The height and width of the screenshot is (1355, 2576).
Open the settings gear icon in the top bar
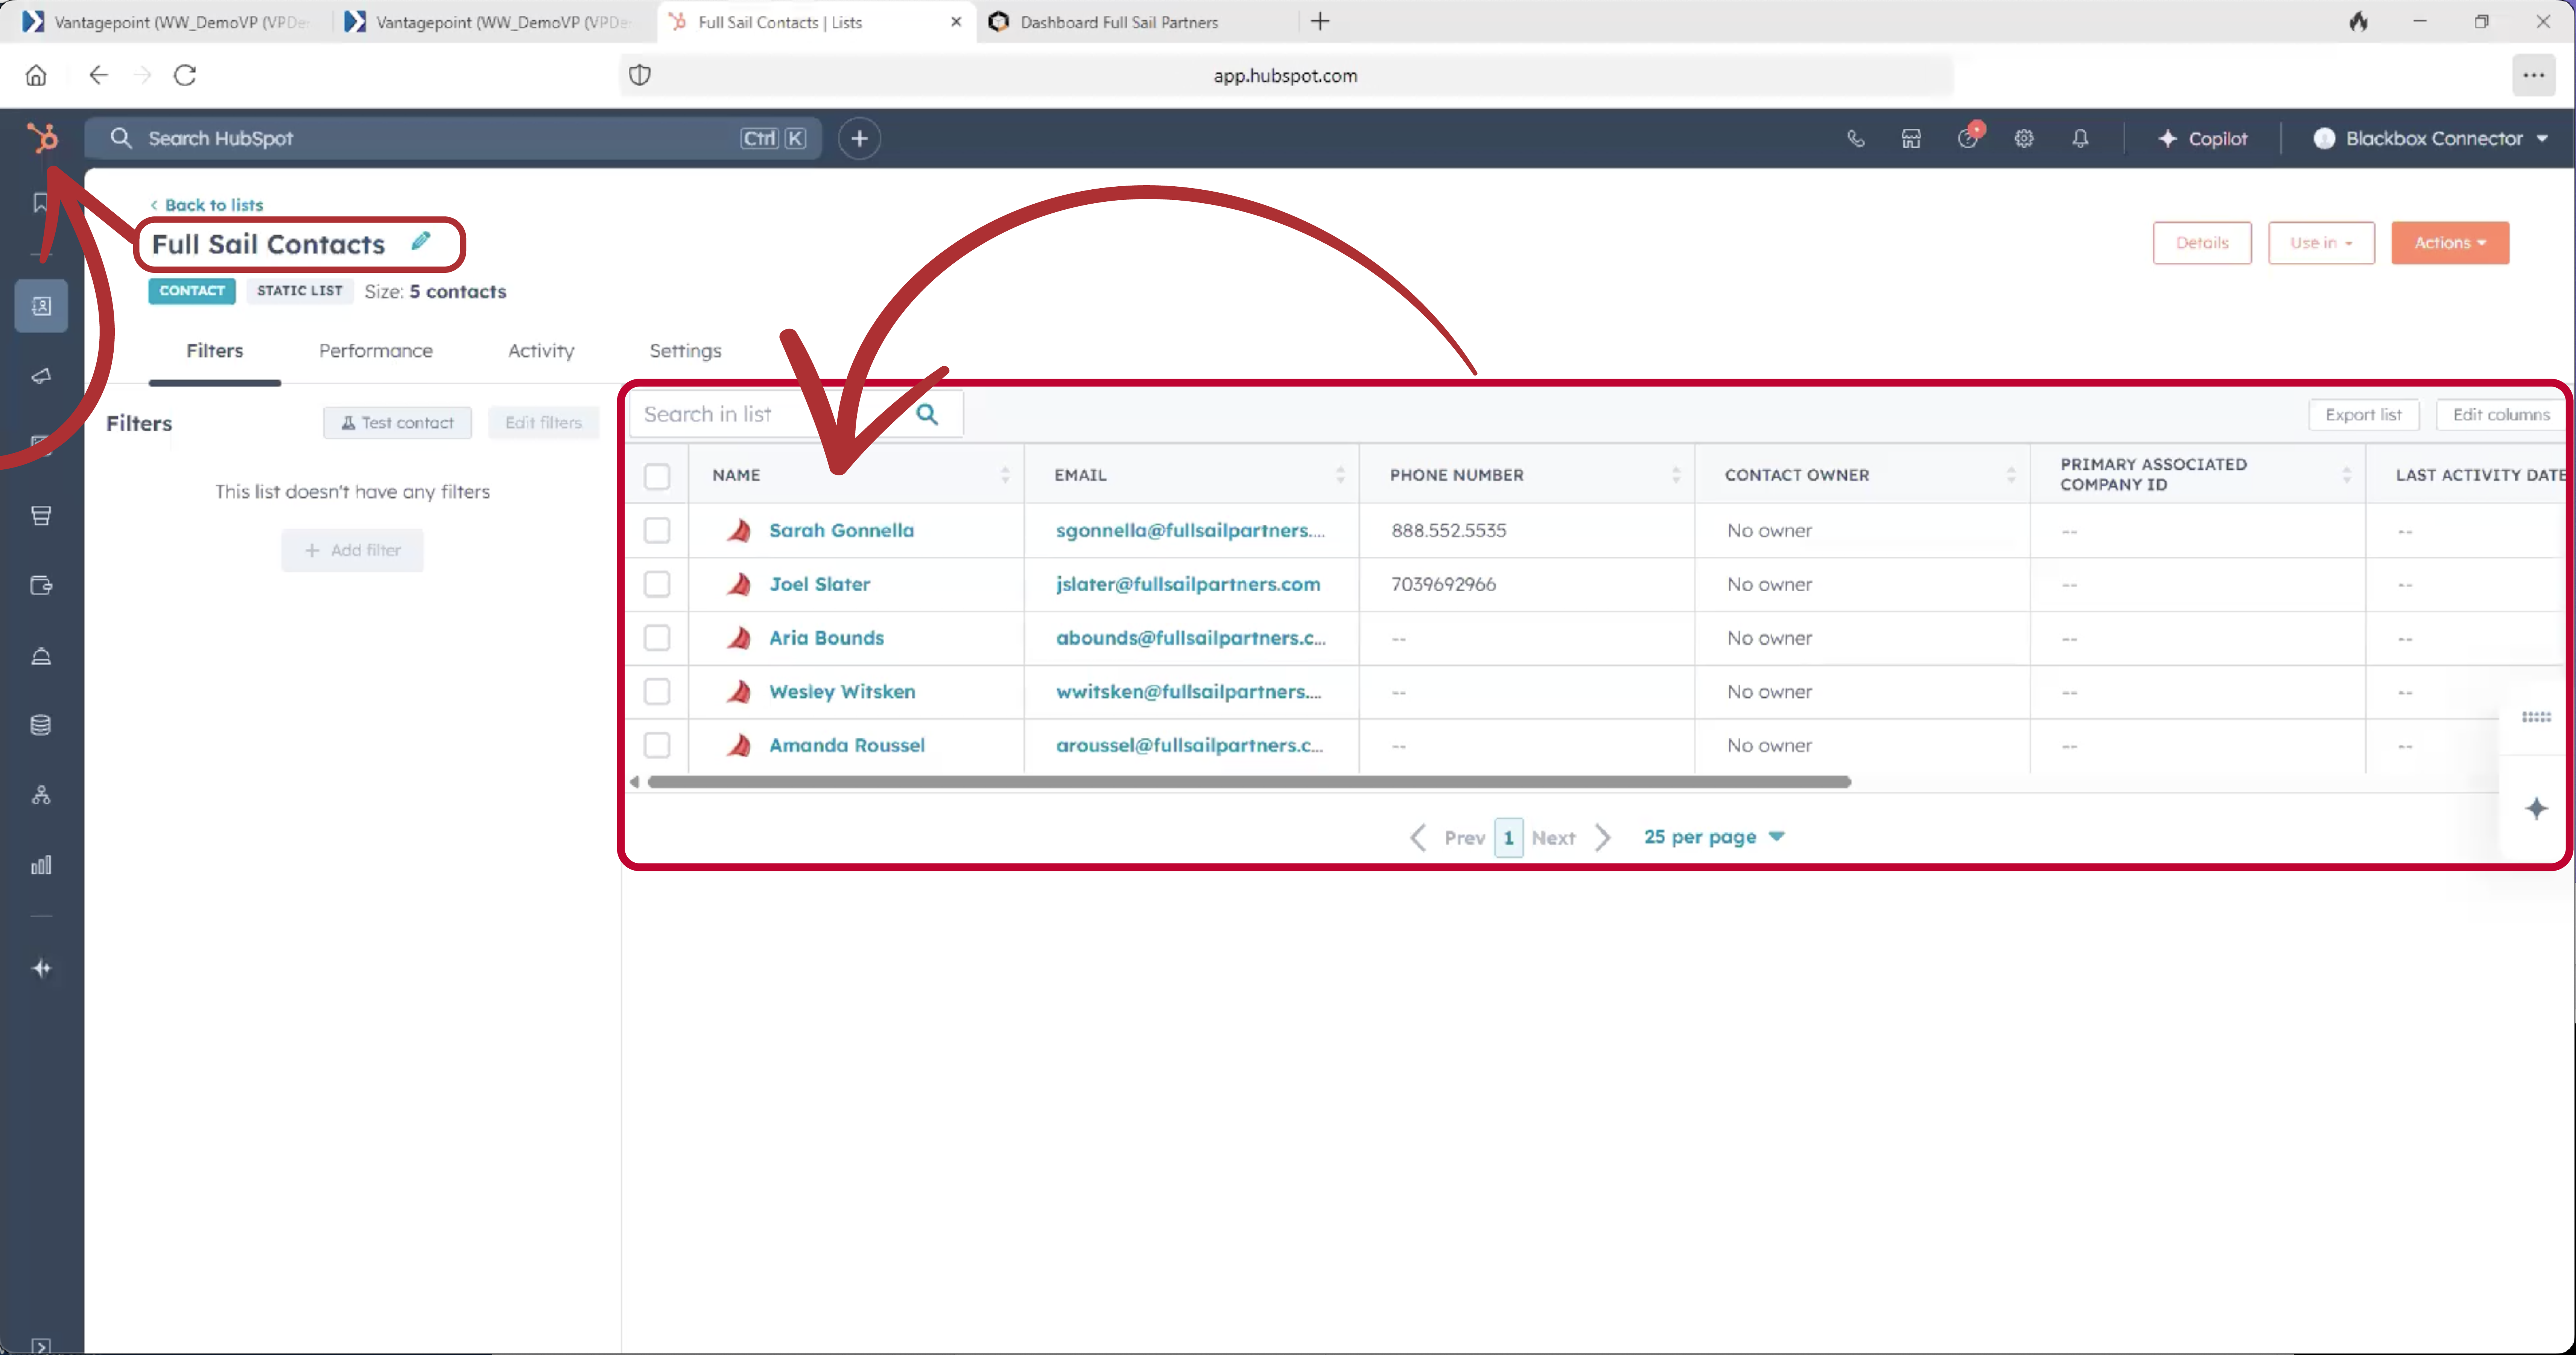(x=2024, y=139)
